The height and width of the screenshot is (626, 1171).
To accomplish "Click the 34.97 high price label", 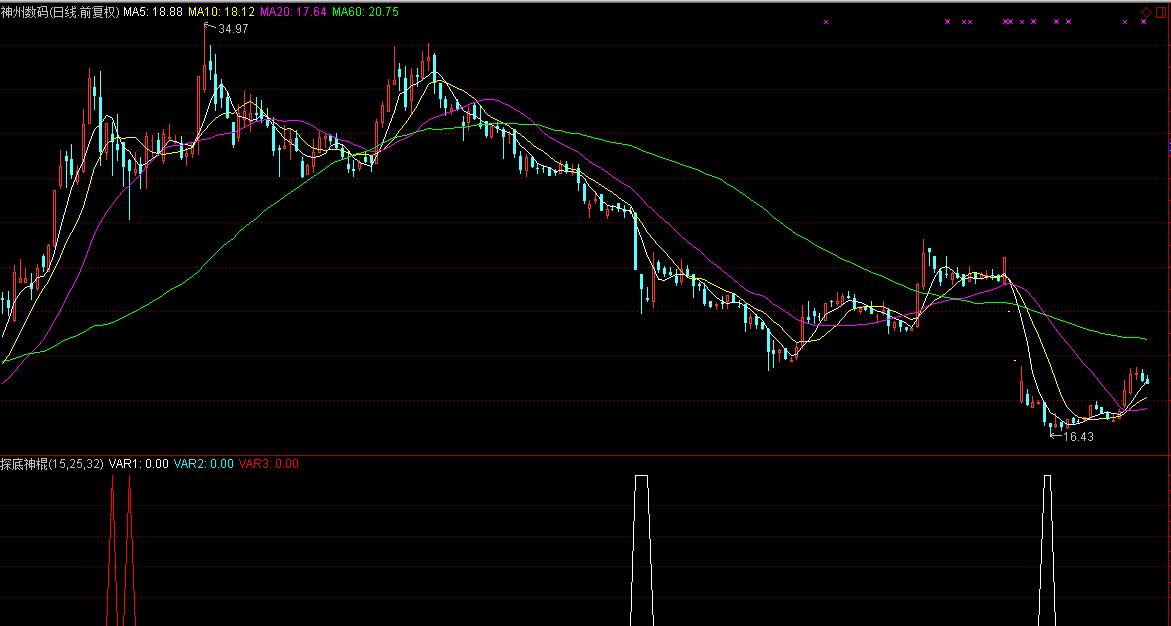I will (x=233, y=28).
